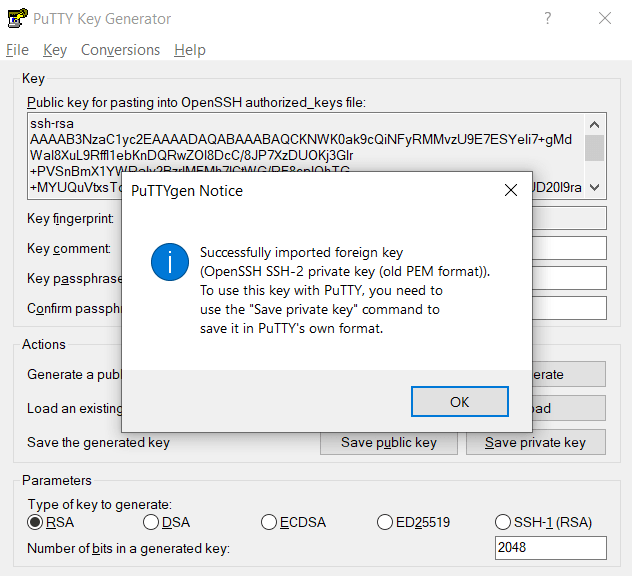Click the Confirm passphrase field's visible end

click(x=569, y=308)
